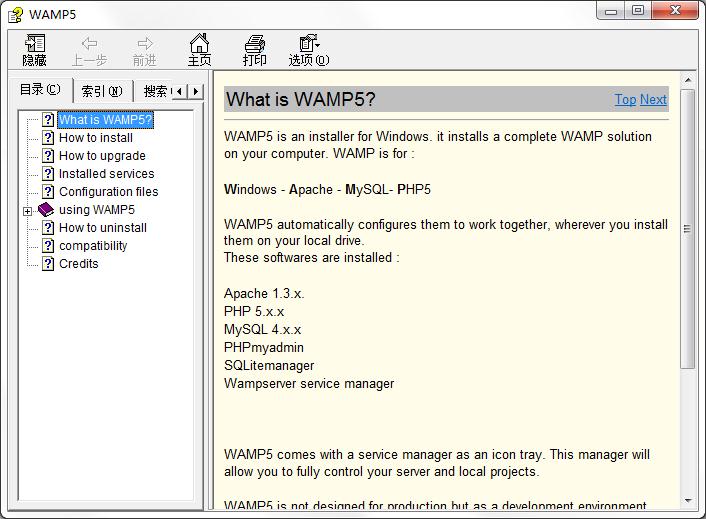Follow the Next link in the header
Screen dimensions: 706x519
click(653, 99)
